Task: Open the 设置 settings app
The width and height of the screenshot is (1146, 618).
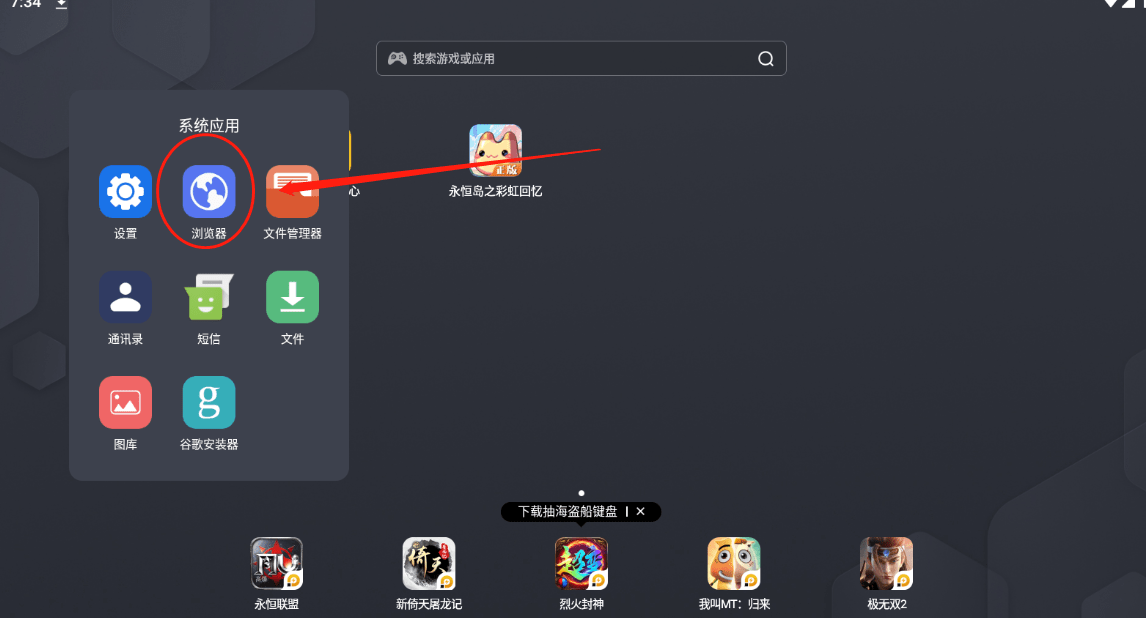Action: click(125, 191)
